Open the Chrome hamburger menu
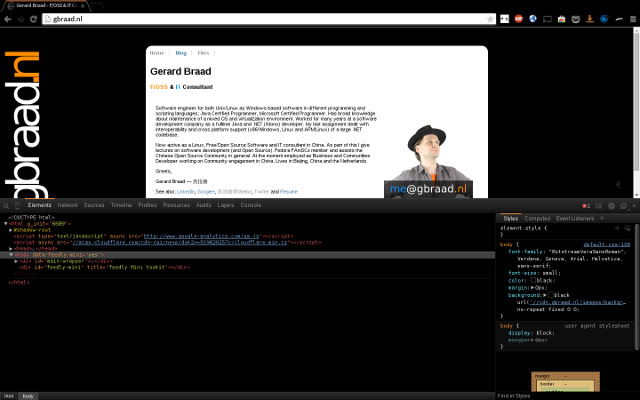This screenshot has height=400, width=640. coord(633,19)
